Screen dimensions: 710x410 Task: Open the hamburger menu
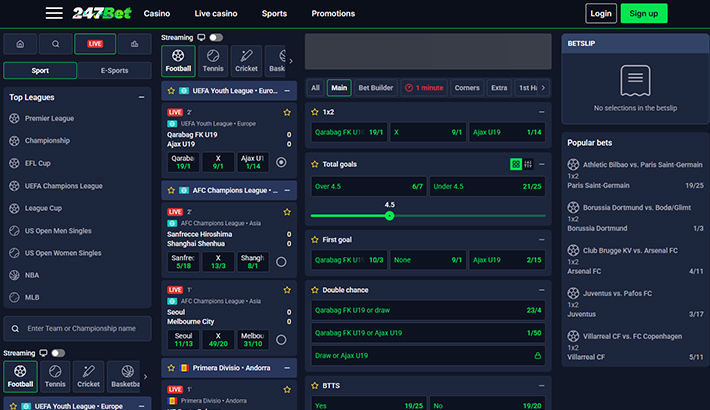pos(54,13)
